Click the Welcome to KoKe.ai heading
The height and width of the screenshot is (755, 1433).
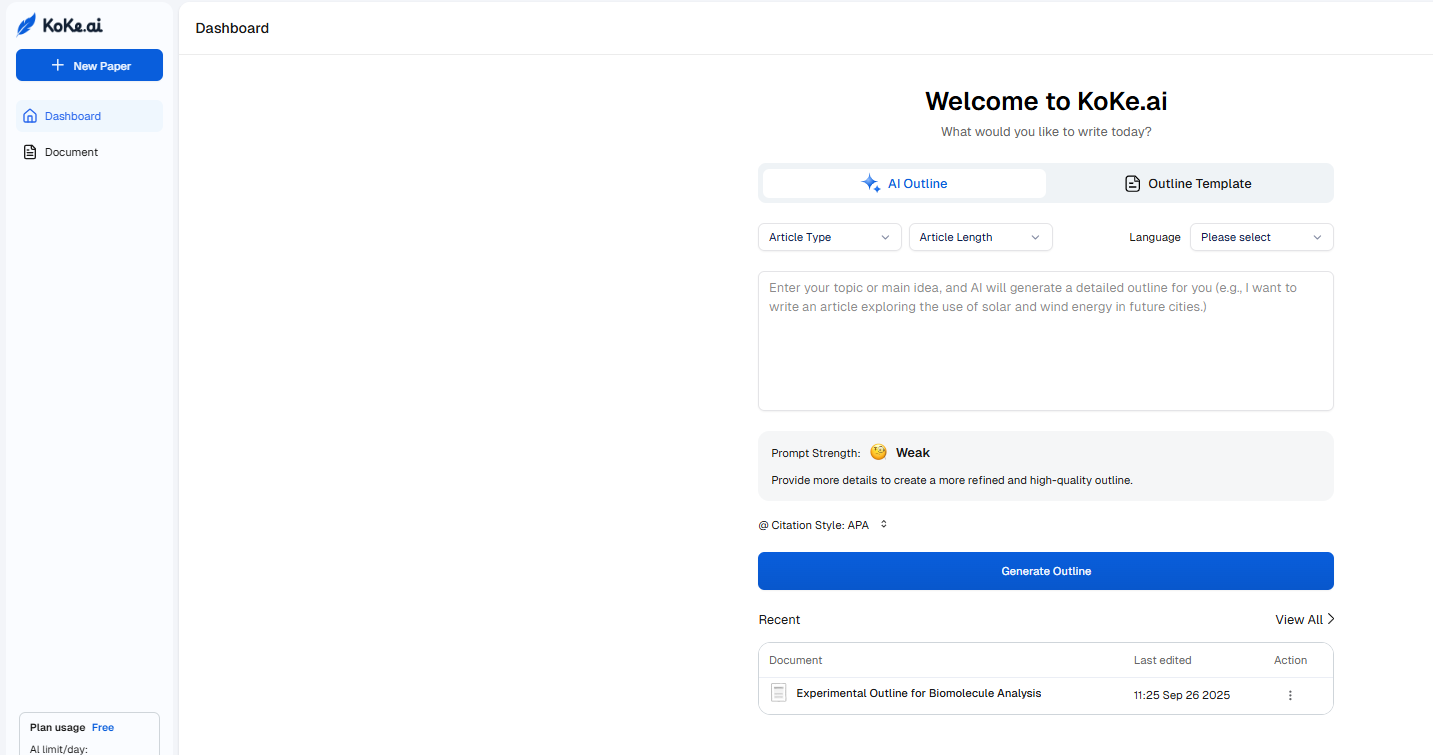tap(1046, 101)
